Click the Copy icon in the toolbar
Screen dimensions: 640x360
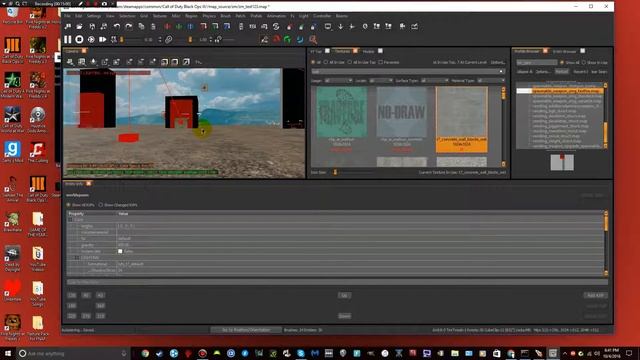coord(141,27)
